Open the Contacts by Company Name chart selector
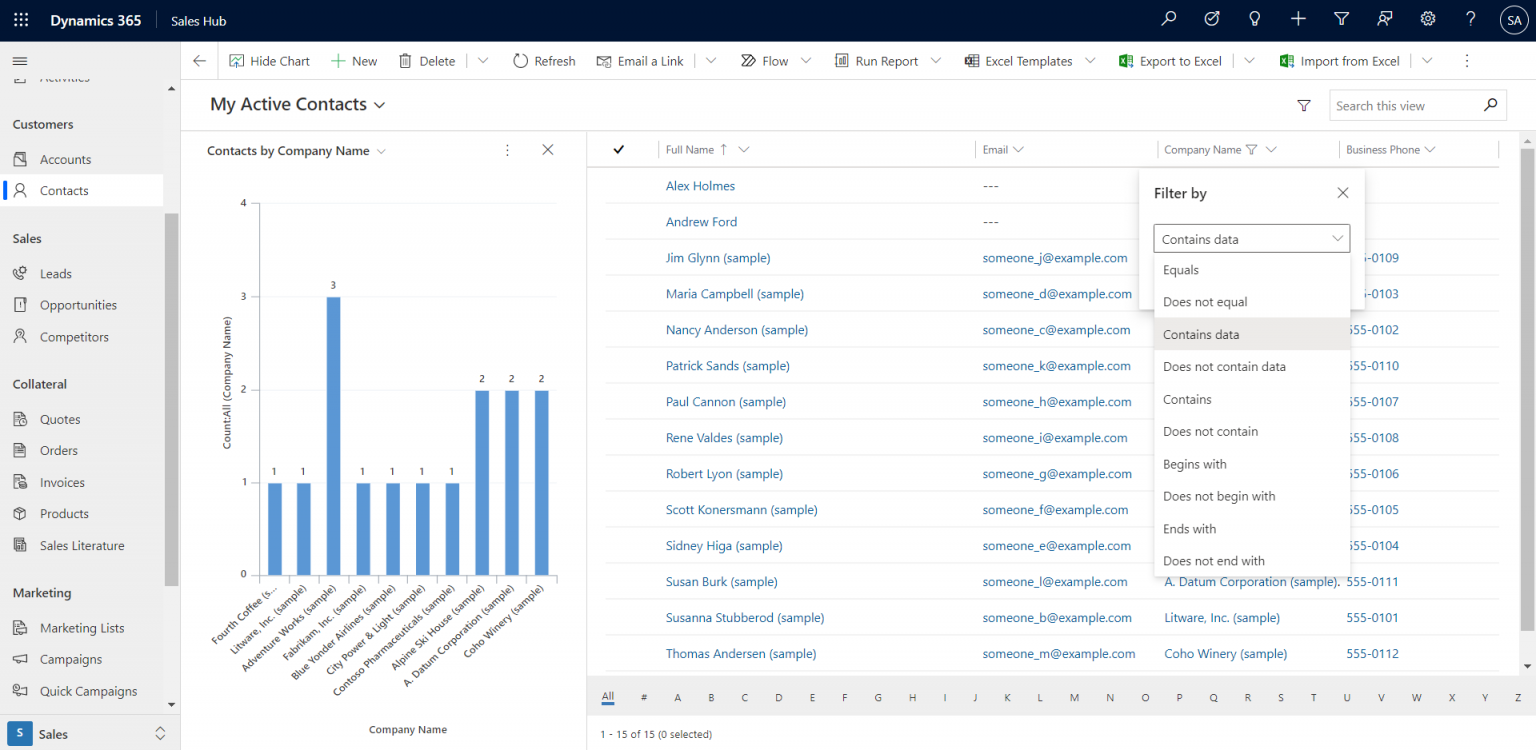Viewport: 1536px width, 750px height. click(x=297, y=151)
